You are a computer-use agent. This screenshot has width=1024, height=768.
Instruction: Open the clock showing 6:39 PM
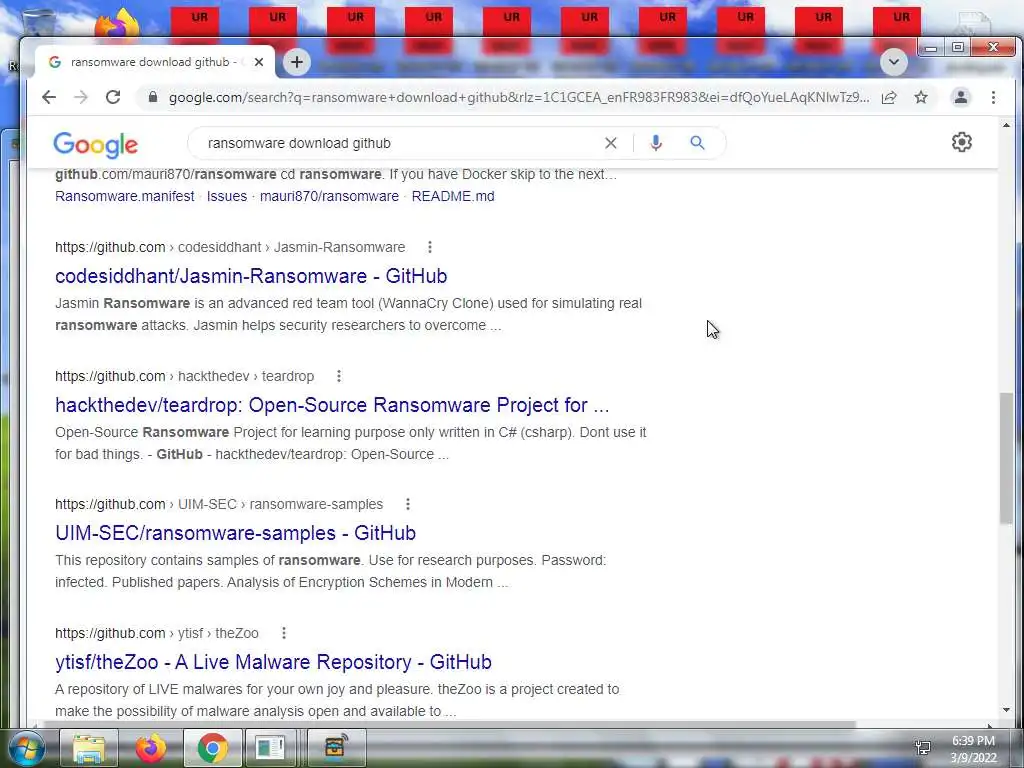pyautogui.click(x=973, y=749)
